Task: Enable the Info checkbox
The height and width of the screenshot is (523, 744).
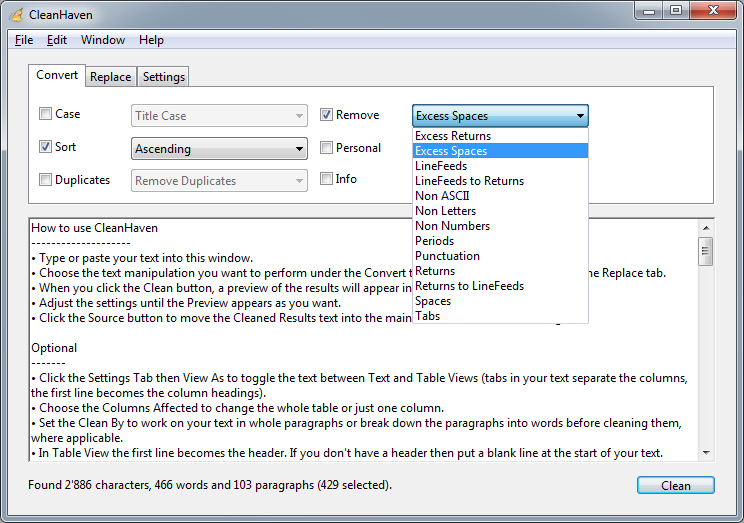Action: click(x=326, y=179)
